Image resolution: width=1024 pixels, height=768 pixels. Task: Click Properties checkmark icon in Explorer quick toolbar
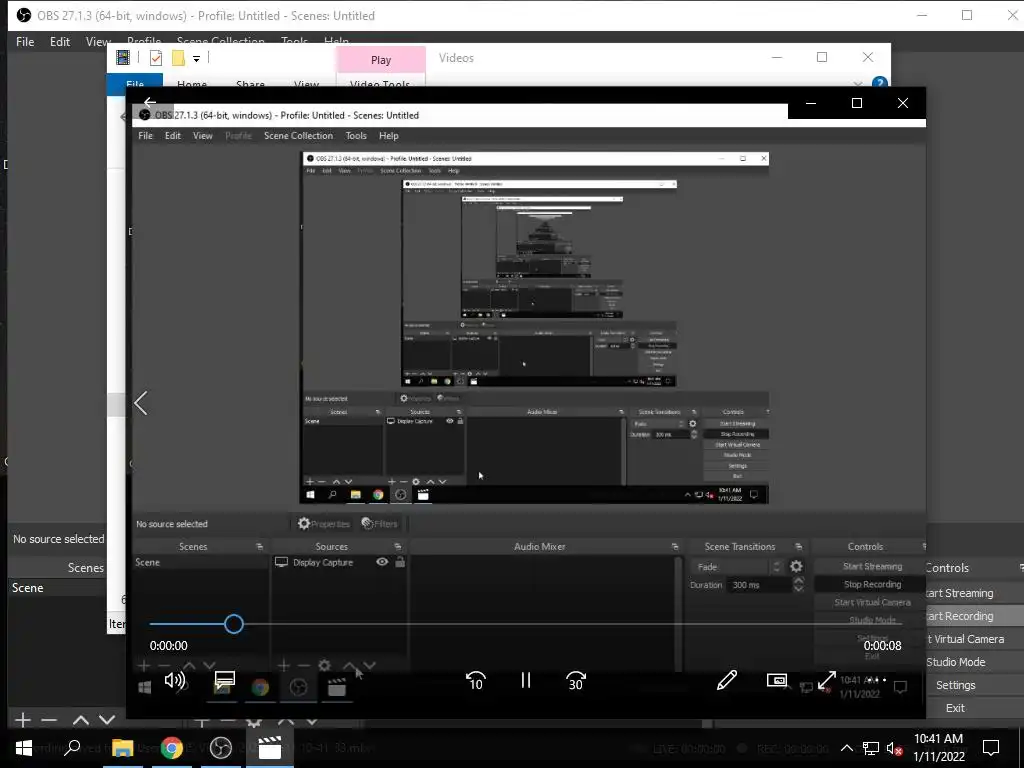pyautogui.click(x=155, y=58)
